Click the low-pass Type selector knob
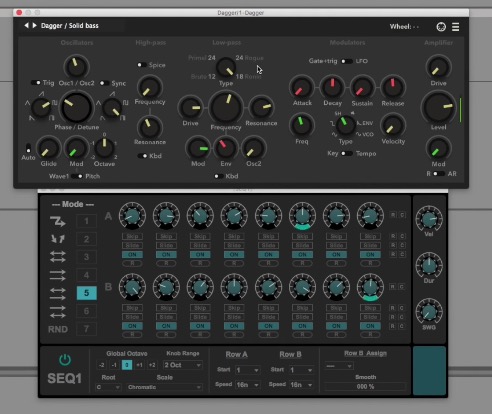Image resolution: width=492 pixels, height=414 pixels. (x=226, y=68)
